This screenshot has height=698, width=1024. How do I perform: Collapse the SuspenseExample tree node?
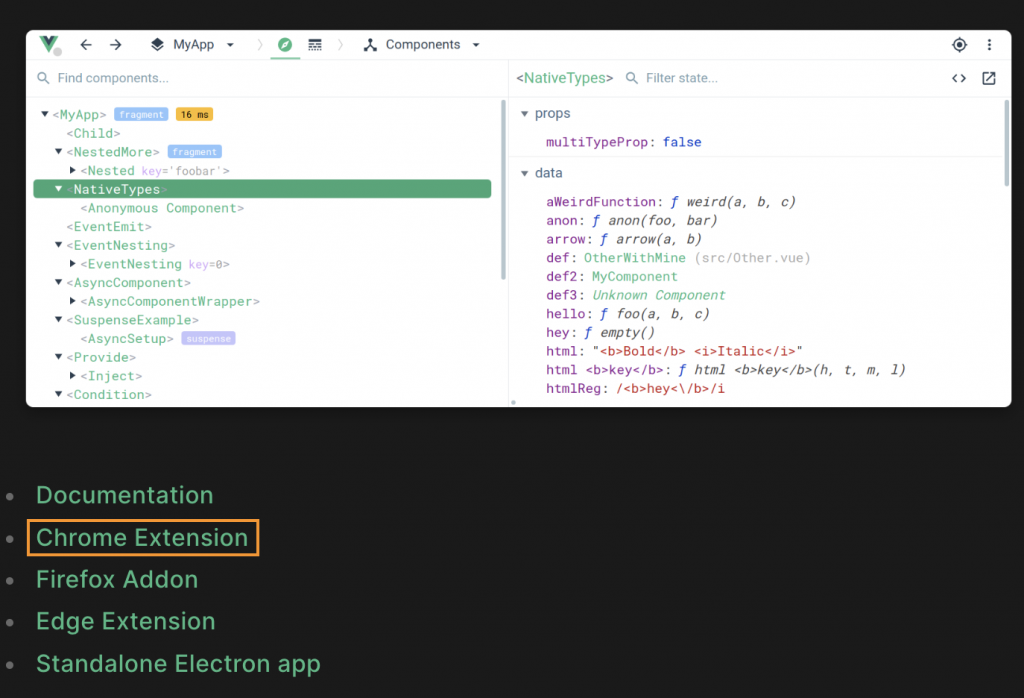pos(58,320)
